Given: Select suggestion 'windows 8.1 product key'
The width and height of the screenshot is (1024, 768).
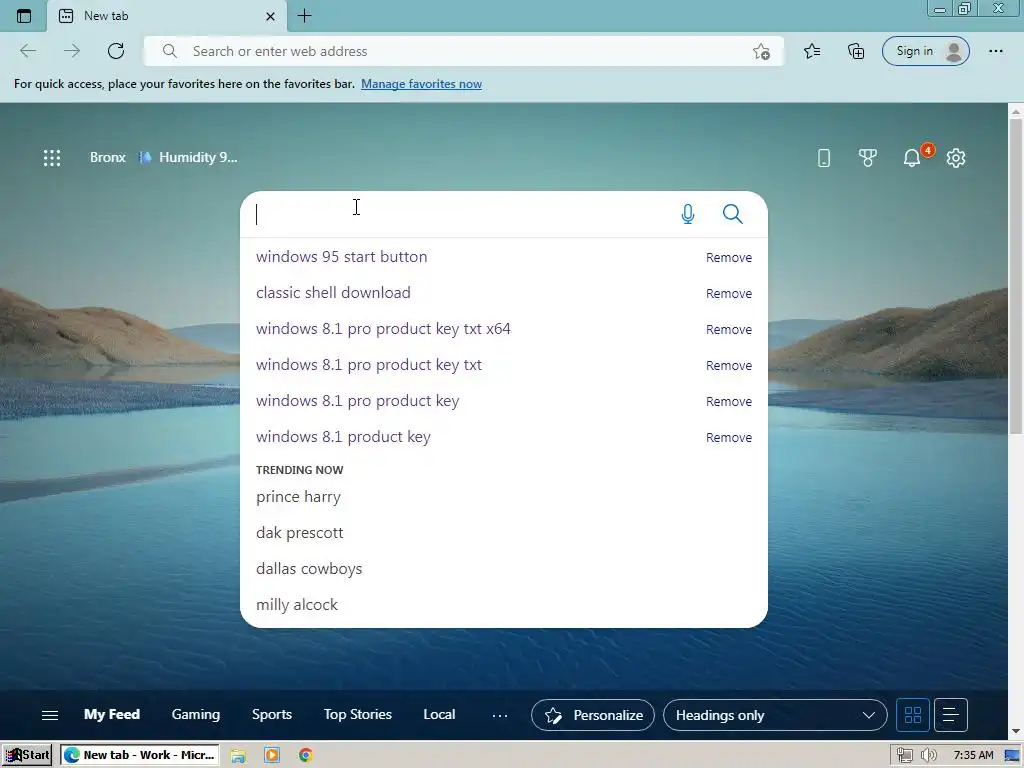Looking at the screenshot, I should [x=344, y=436].
